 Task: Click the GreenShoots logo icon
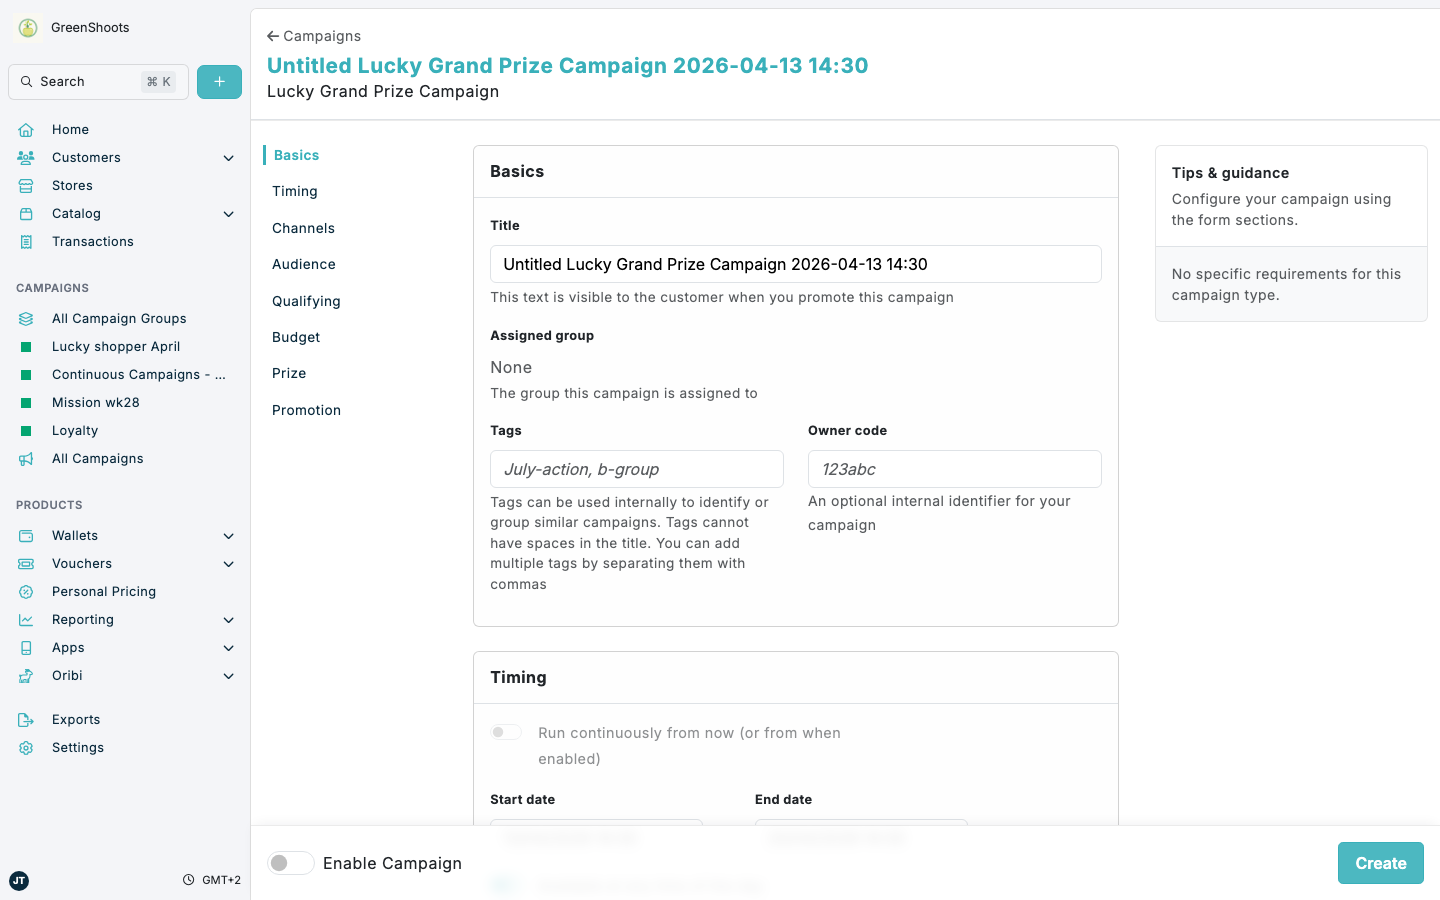(27, 27)
